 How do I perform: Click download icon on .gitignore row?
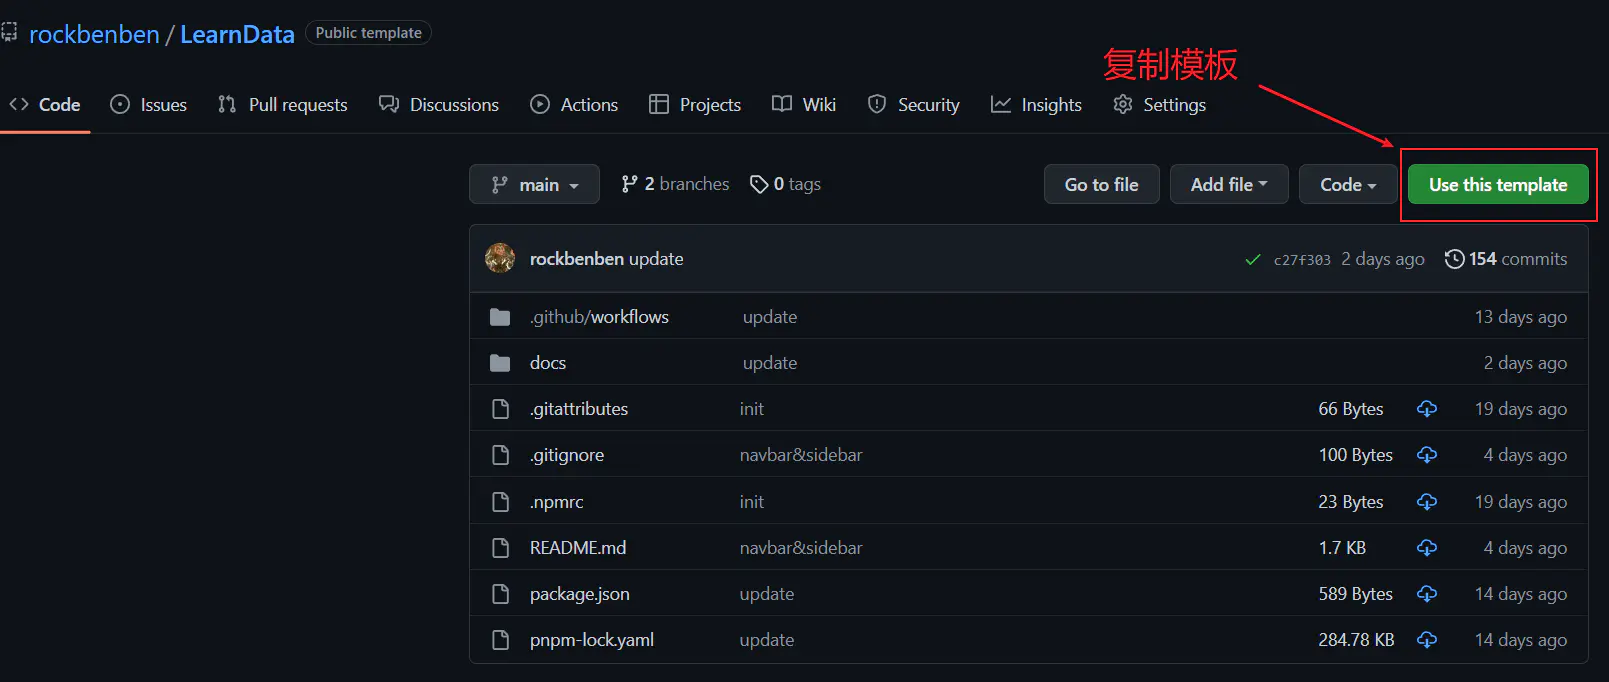point(1427,455)
